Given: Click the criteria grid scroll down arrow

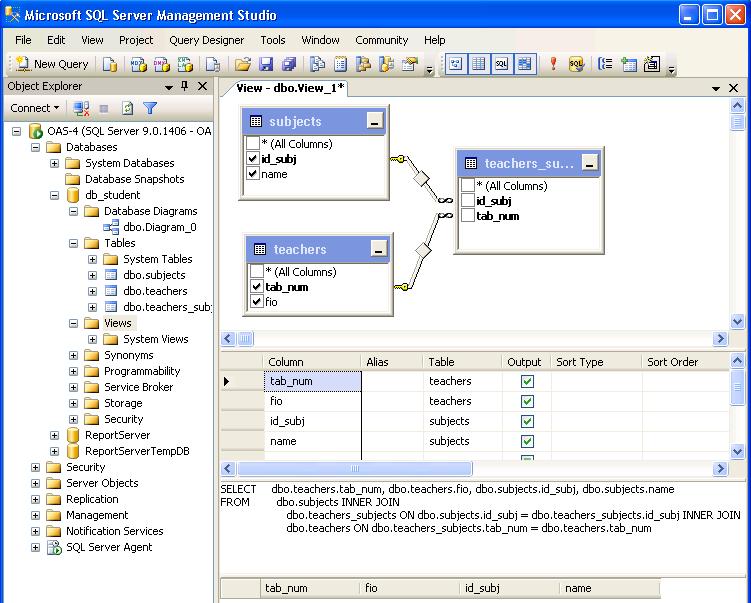Looking at the screenshot, I should tap(738, 451).
